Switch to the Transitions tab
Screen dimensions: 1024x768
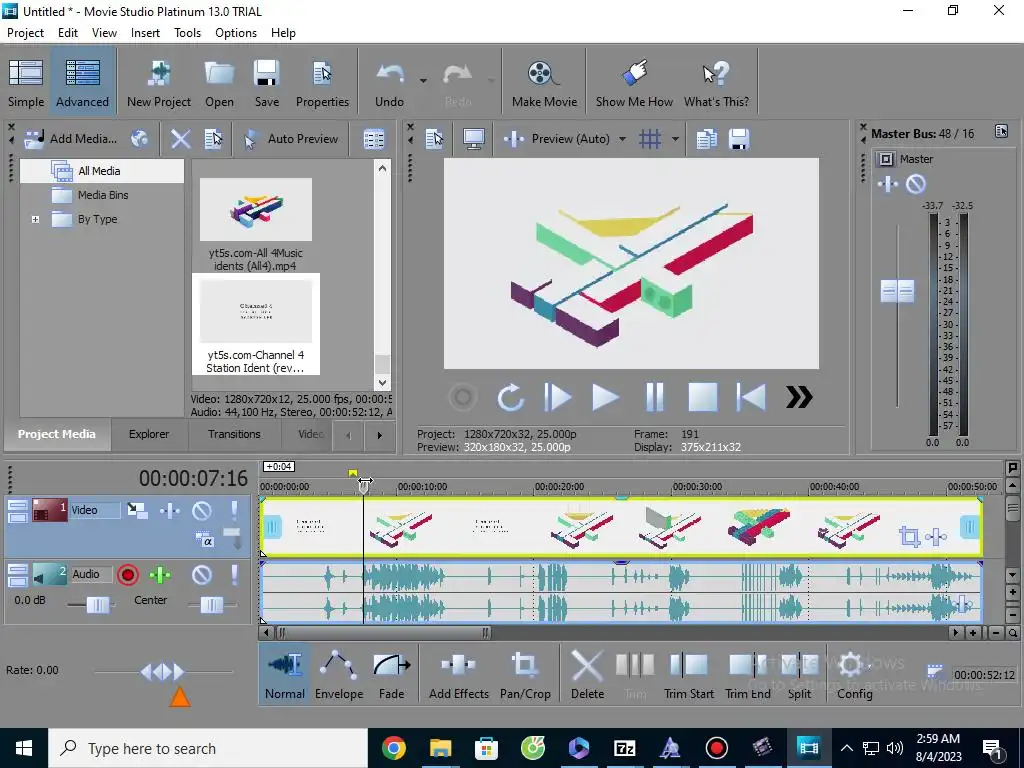pos(234,434)
